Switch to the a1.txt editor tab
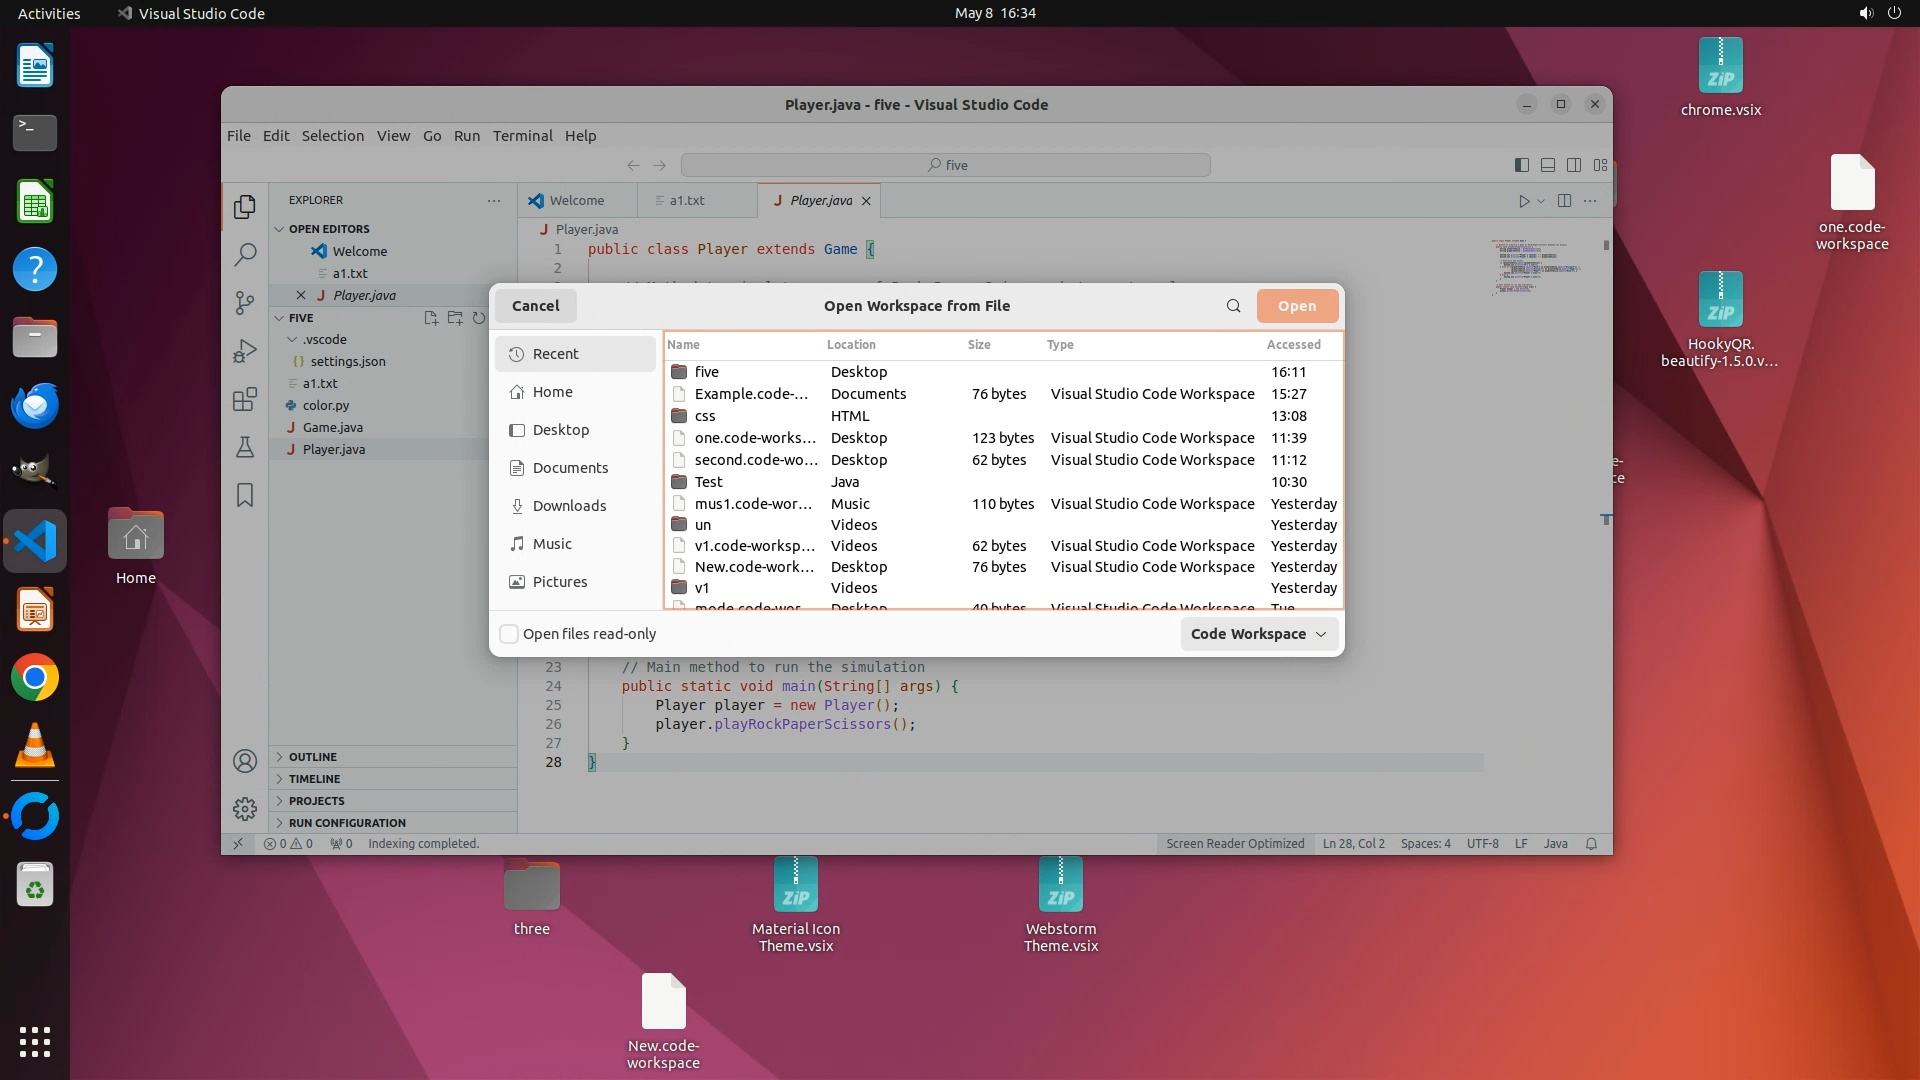 coord(686,200)
